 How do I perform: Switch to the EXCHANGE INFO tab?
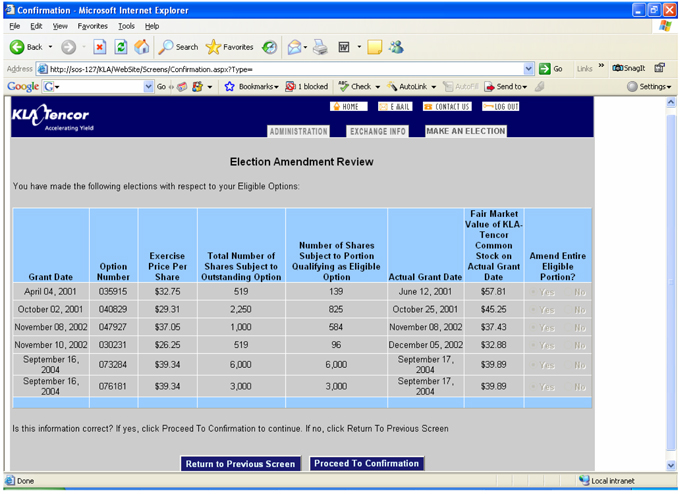pyautogui.click(x=377, y=131)
